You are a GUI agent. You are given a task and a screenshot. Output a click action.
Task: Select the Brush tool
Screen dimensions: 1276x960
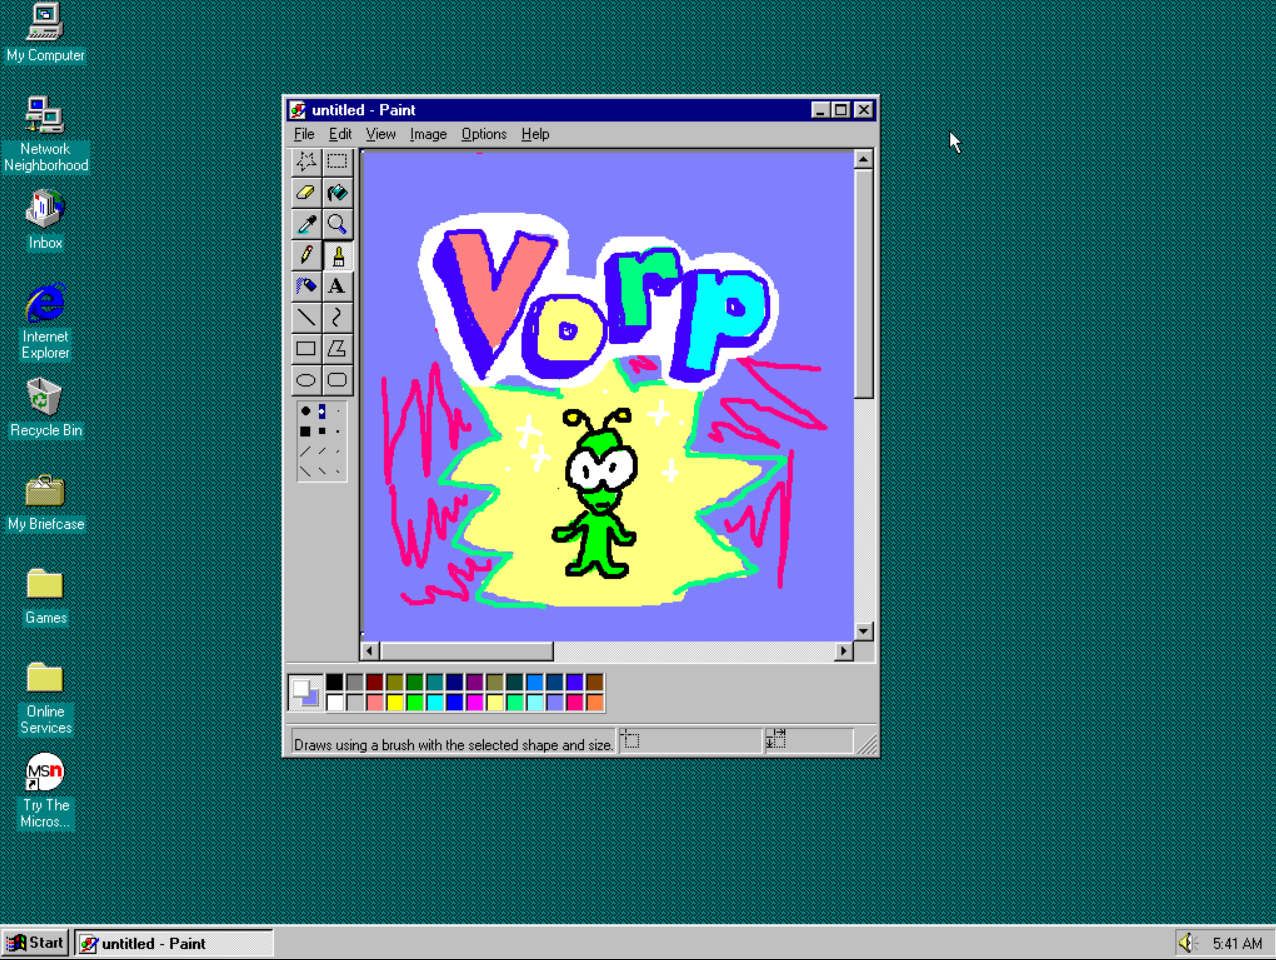[337, 255]
